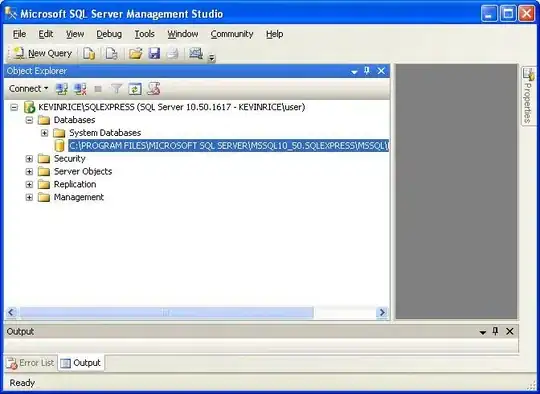Click the Save floppy disk icon
Viewport: 540px width, 394px height.
[154, 54]
